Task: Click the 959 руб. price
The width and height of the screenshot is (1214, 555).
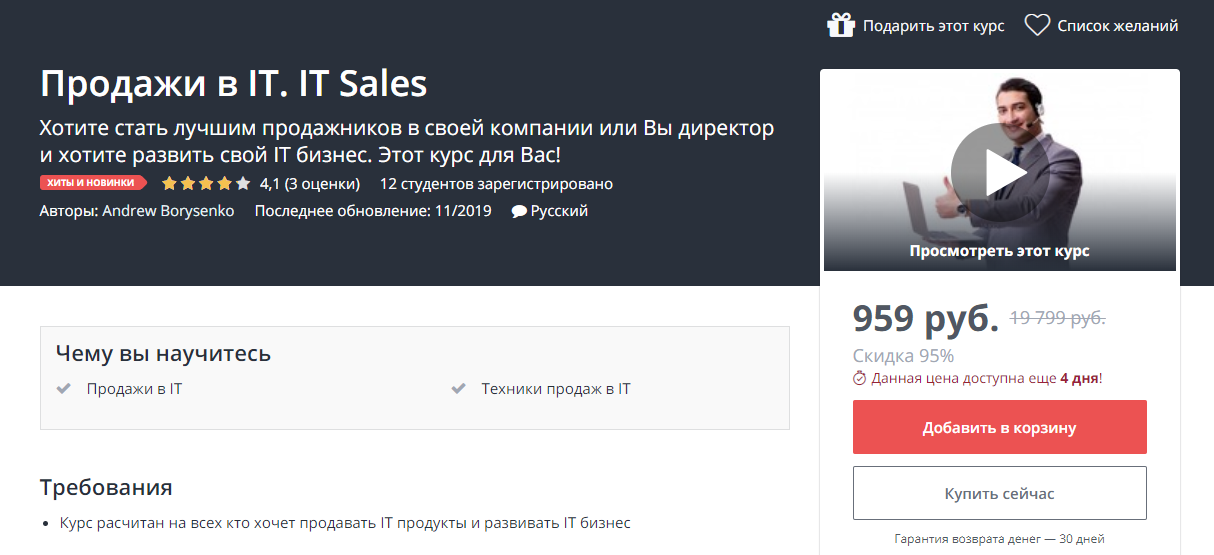Action: [925, 318]
